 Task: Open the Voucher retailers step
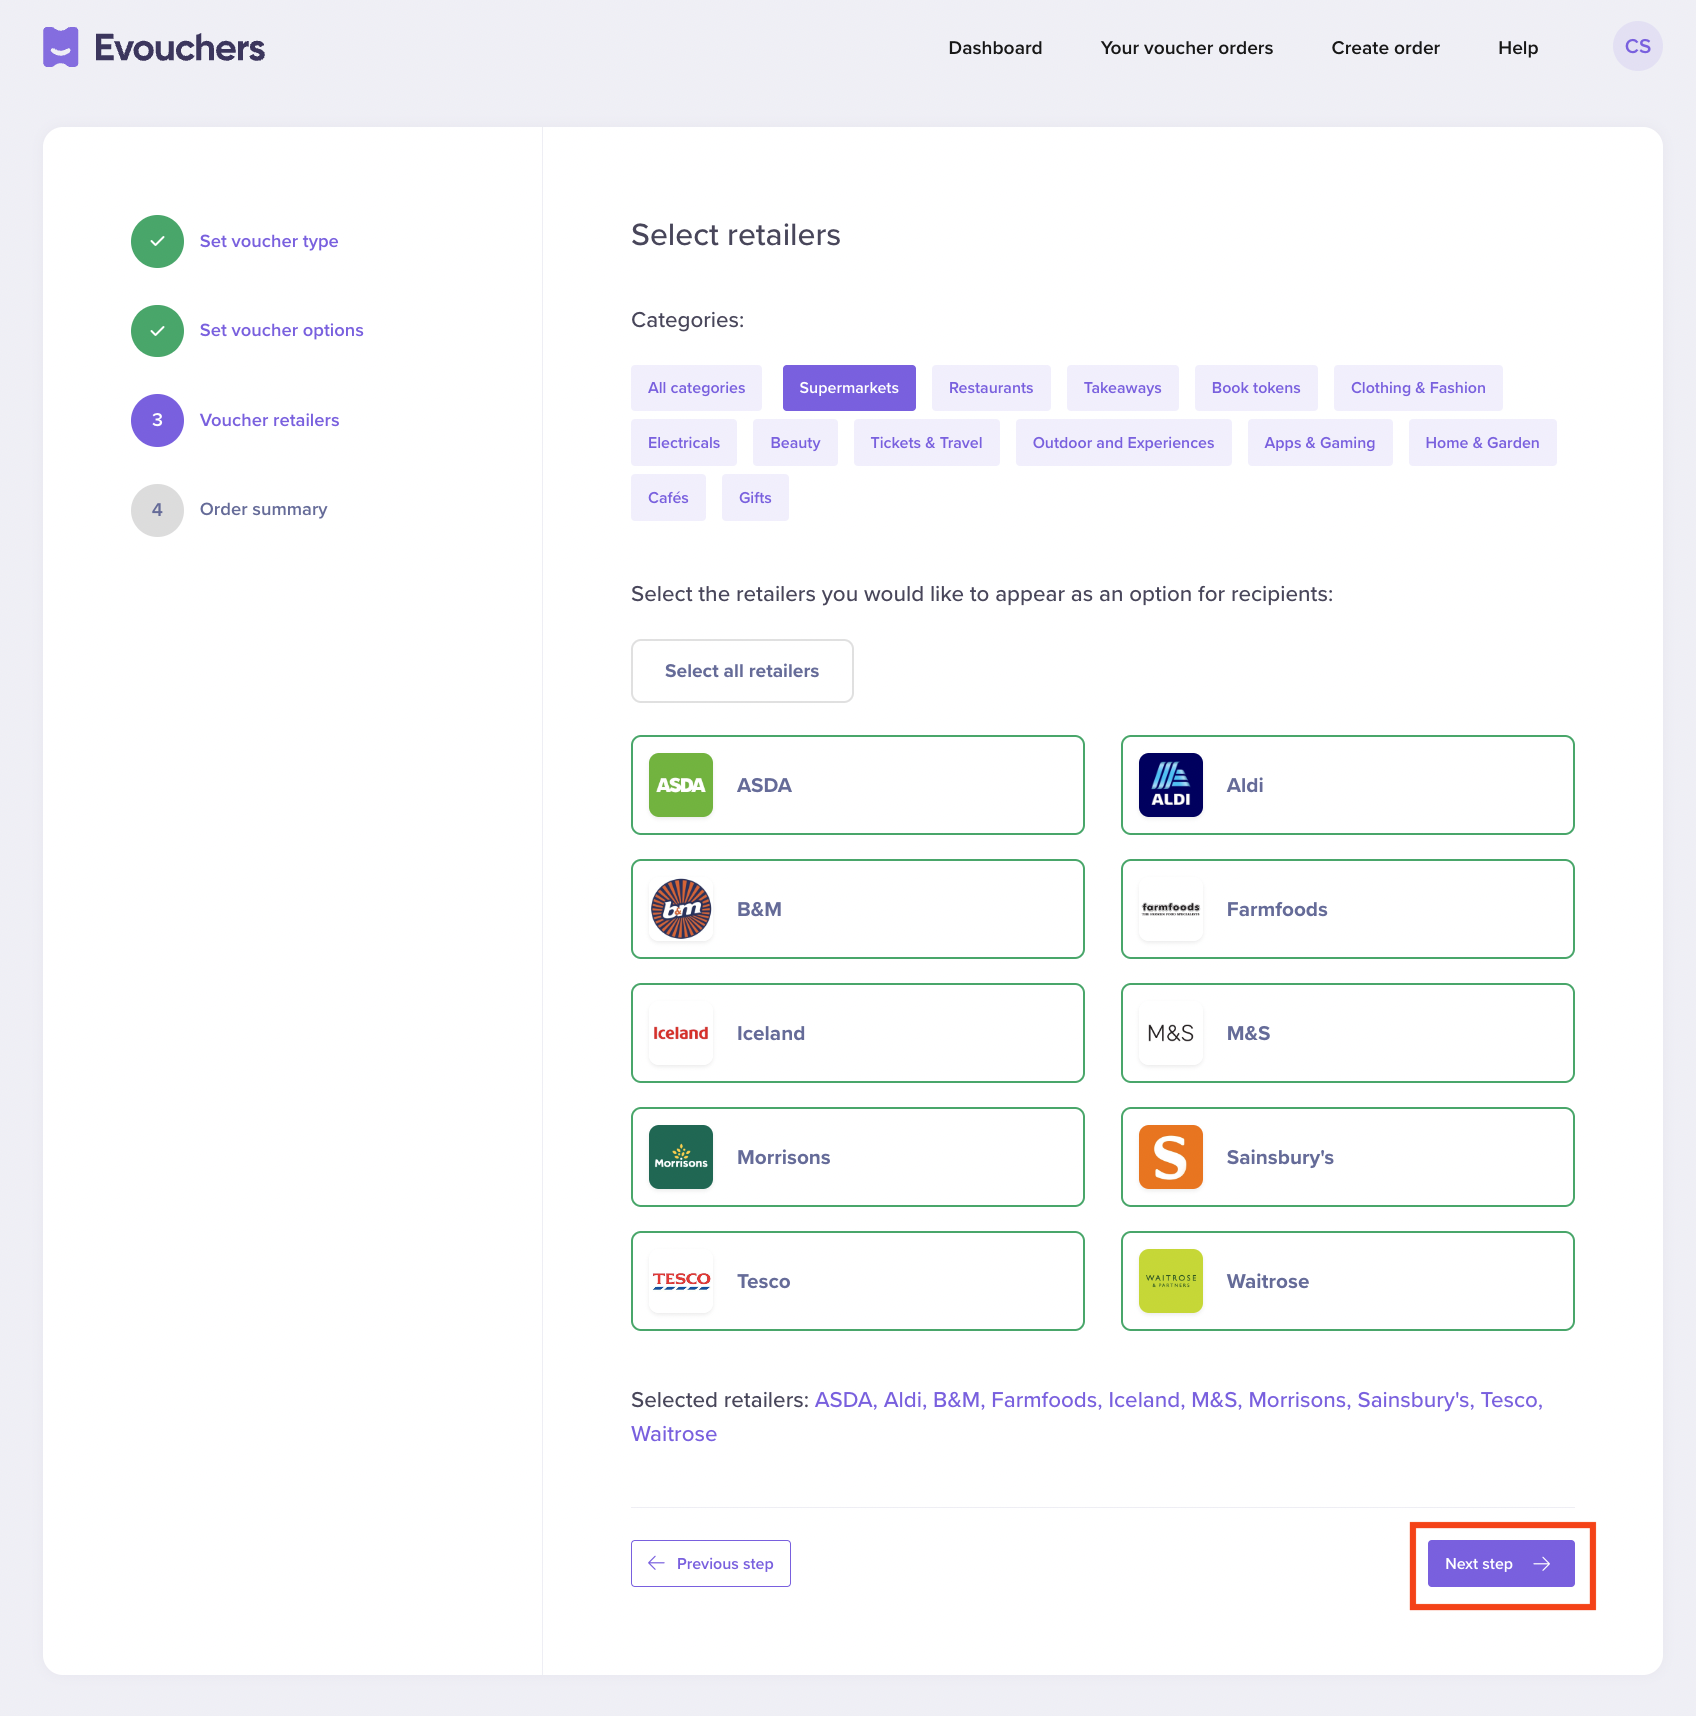click(x=269, y=420)
